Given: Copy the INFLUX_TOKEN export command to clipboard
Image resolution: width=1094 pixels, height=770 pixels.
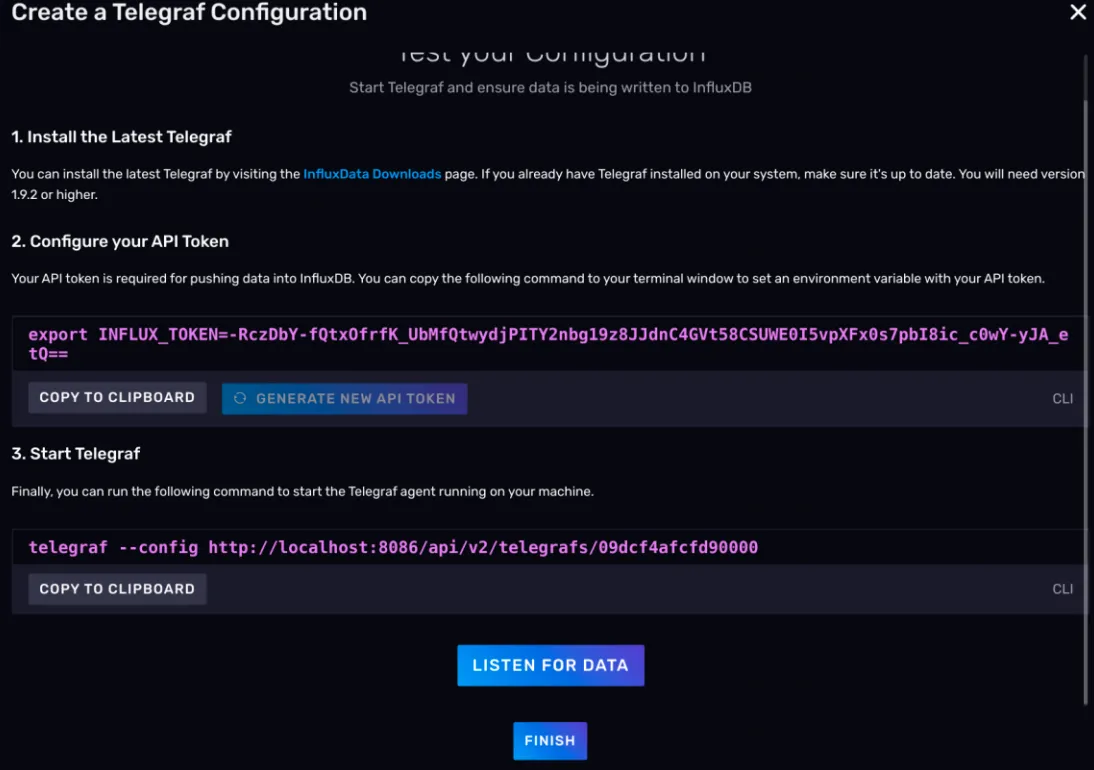Looking at the screenshot, I should (x=117, y=397).
